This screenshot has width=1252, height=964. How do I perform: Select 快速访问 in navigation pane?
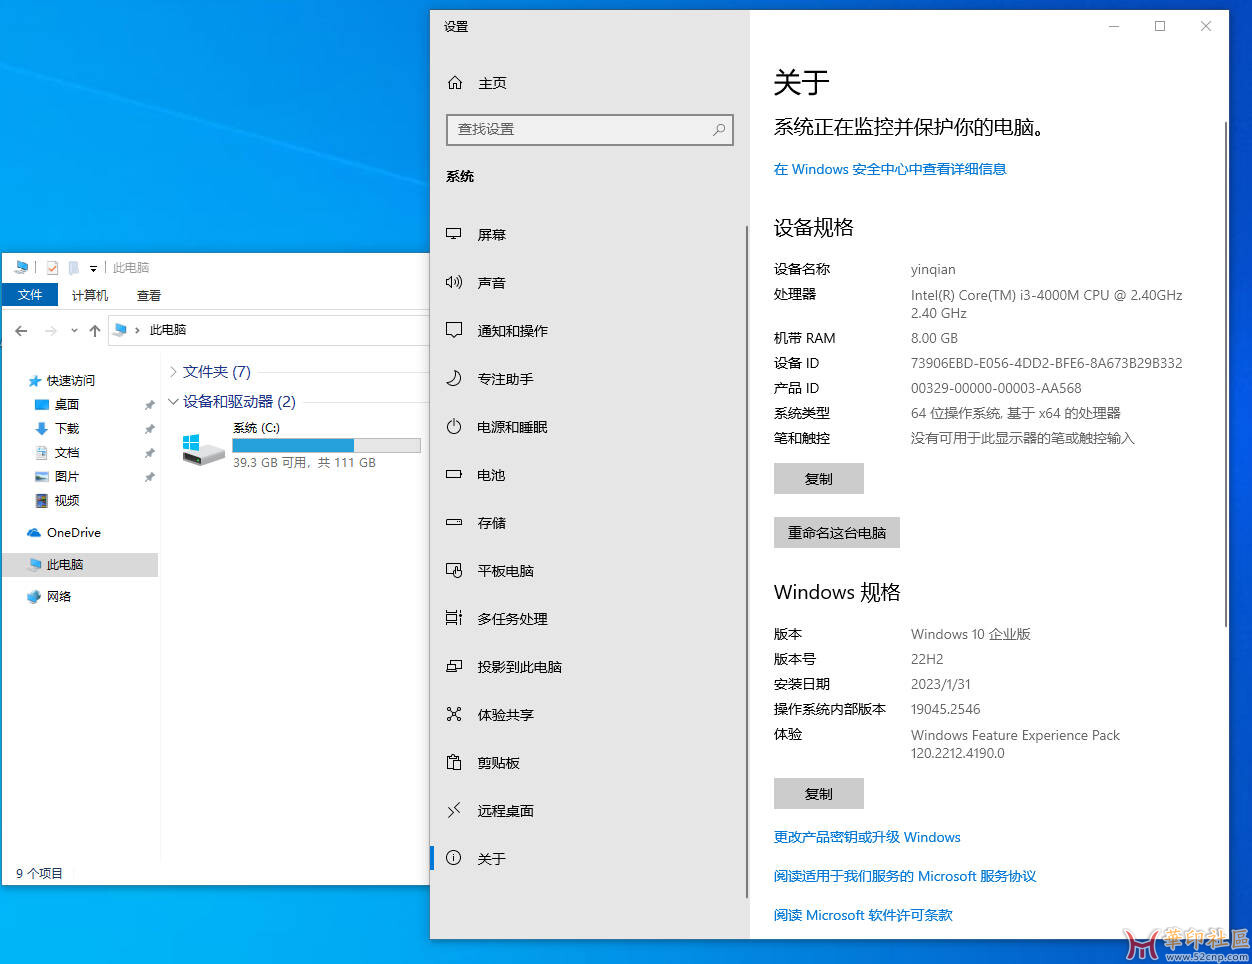[62, 380]
